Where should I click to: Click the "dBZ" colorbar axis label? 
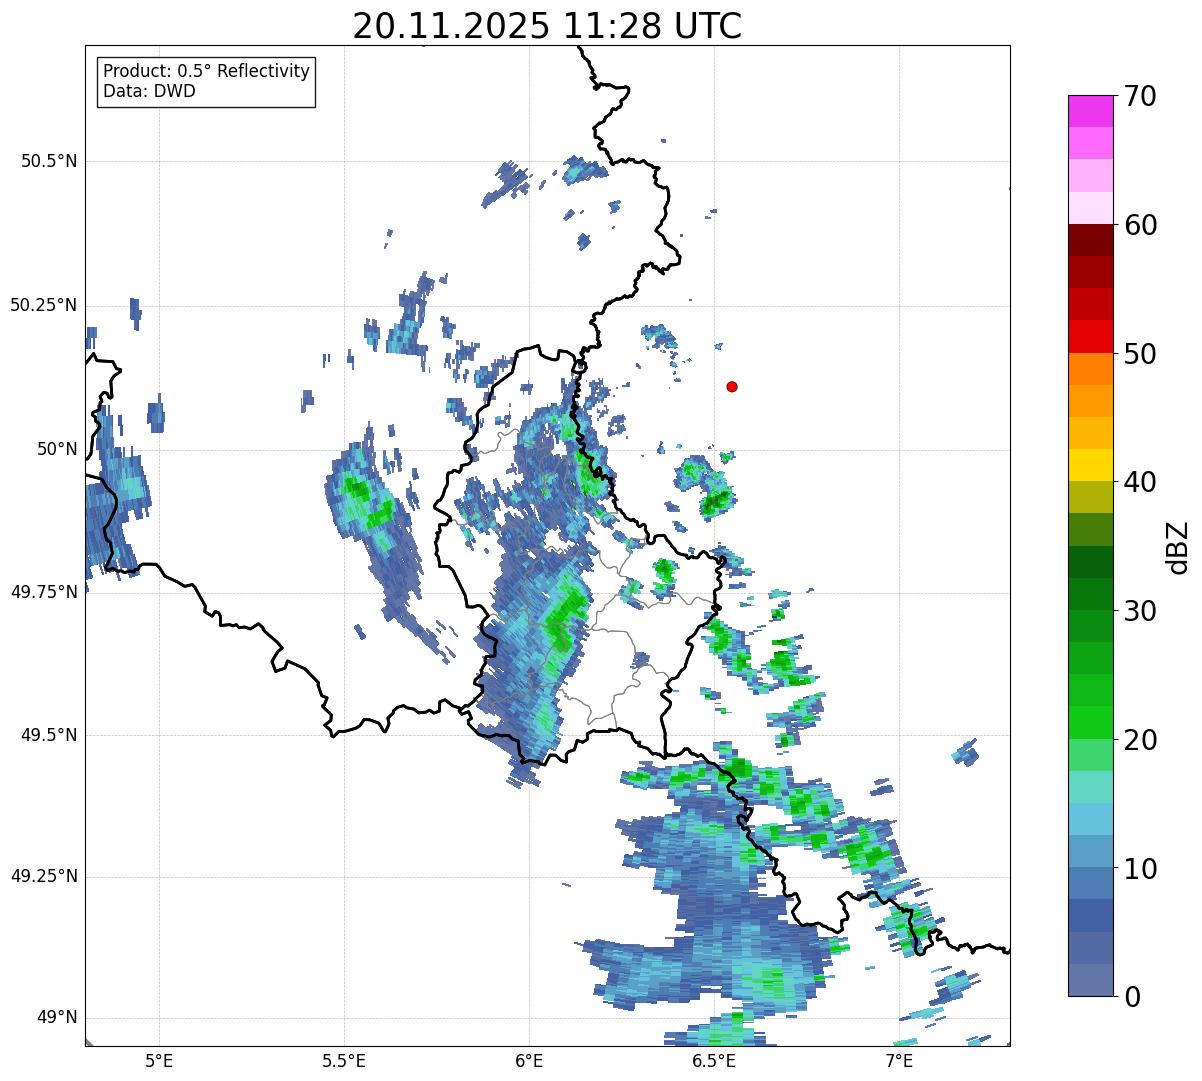(1178, 547)
